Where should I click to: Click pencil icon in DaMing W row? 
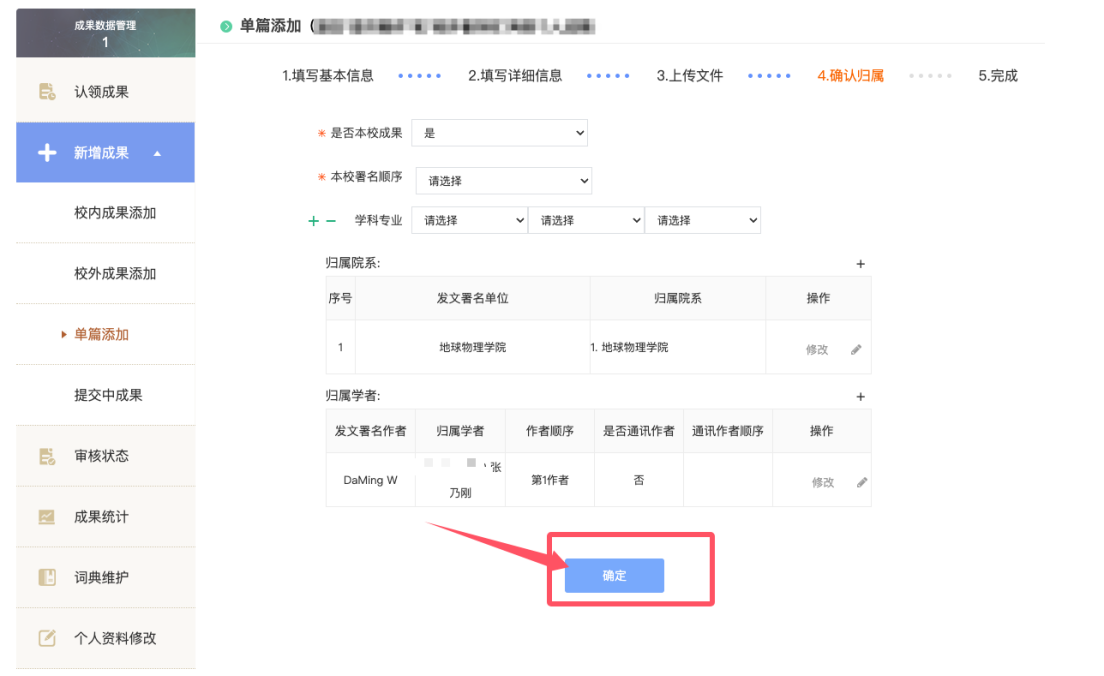click(x=862, y=482)
